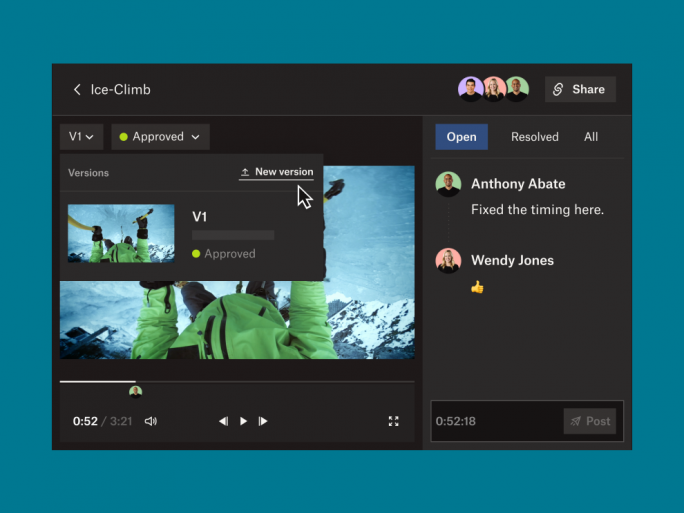Screen dimensions: 684x513
Task: Switch to the Resolved comments tab
Action: tap(535, 137)
